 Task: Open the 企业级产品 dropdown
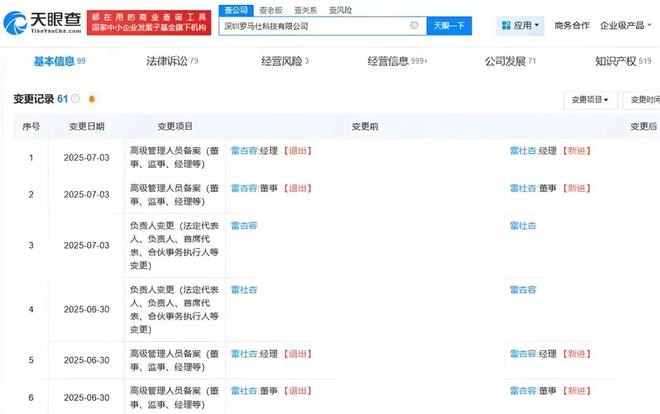[x=625, y=26]
